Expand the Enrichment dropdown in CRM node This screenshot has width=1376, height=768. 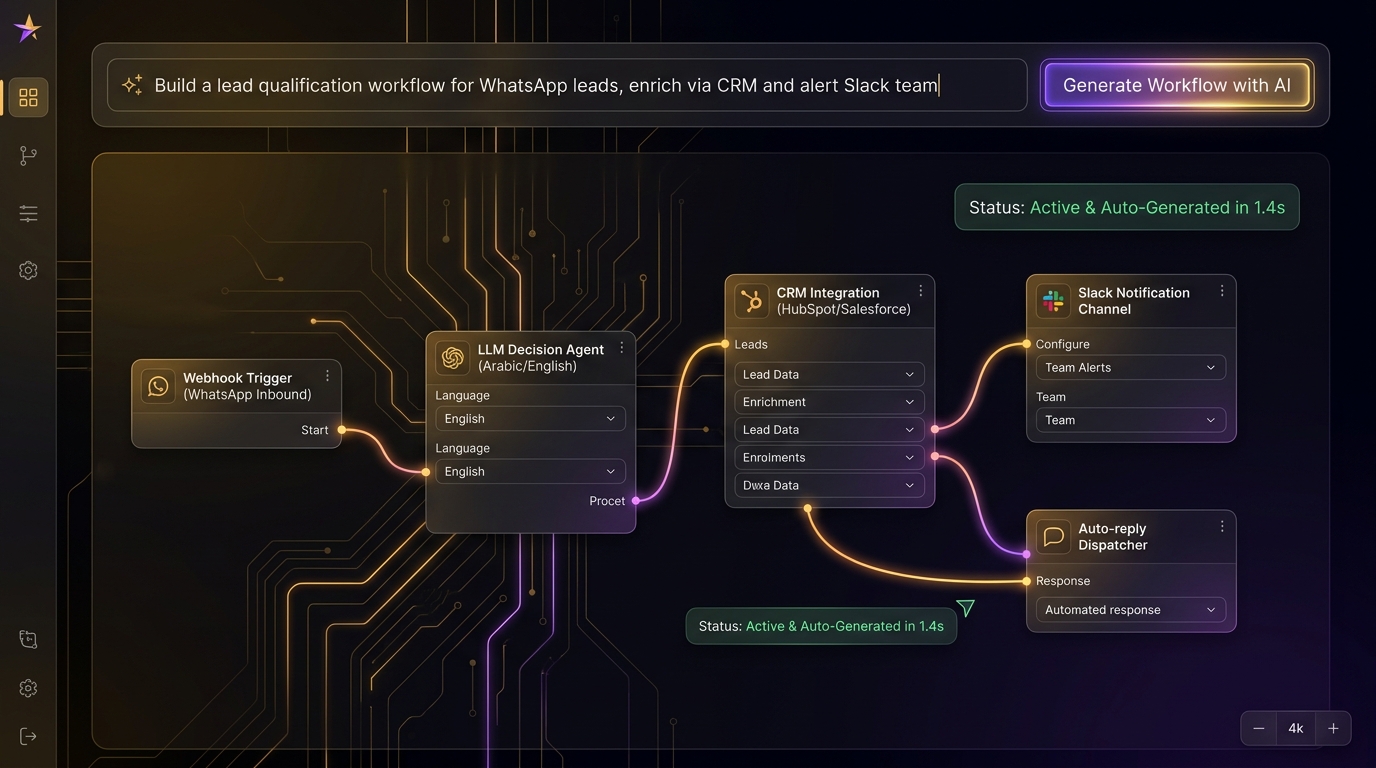point(829,402)
